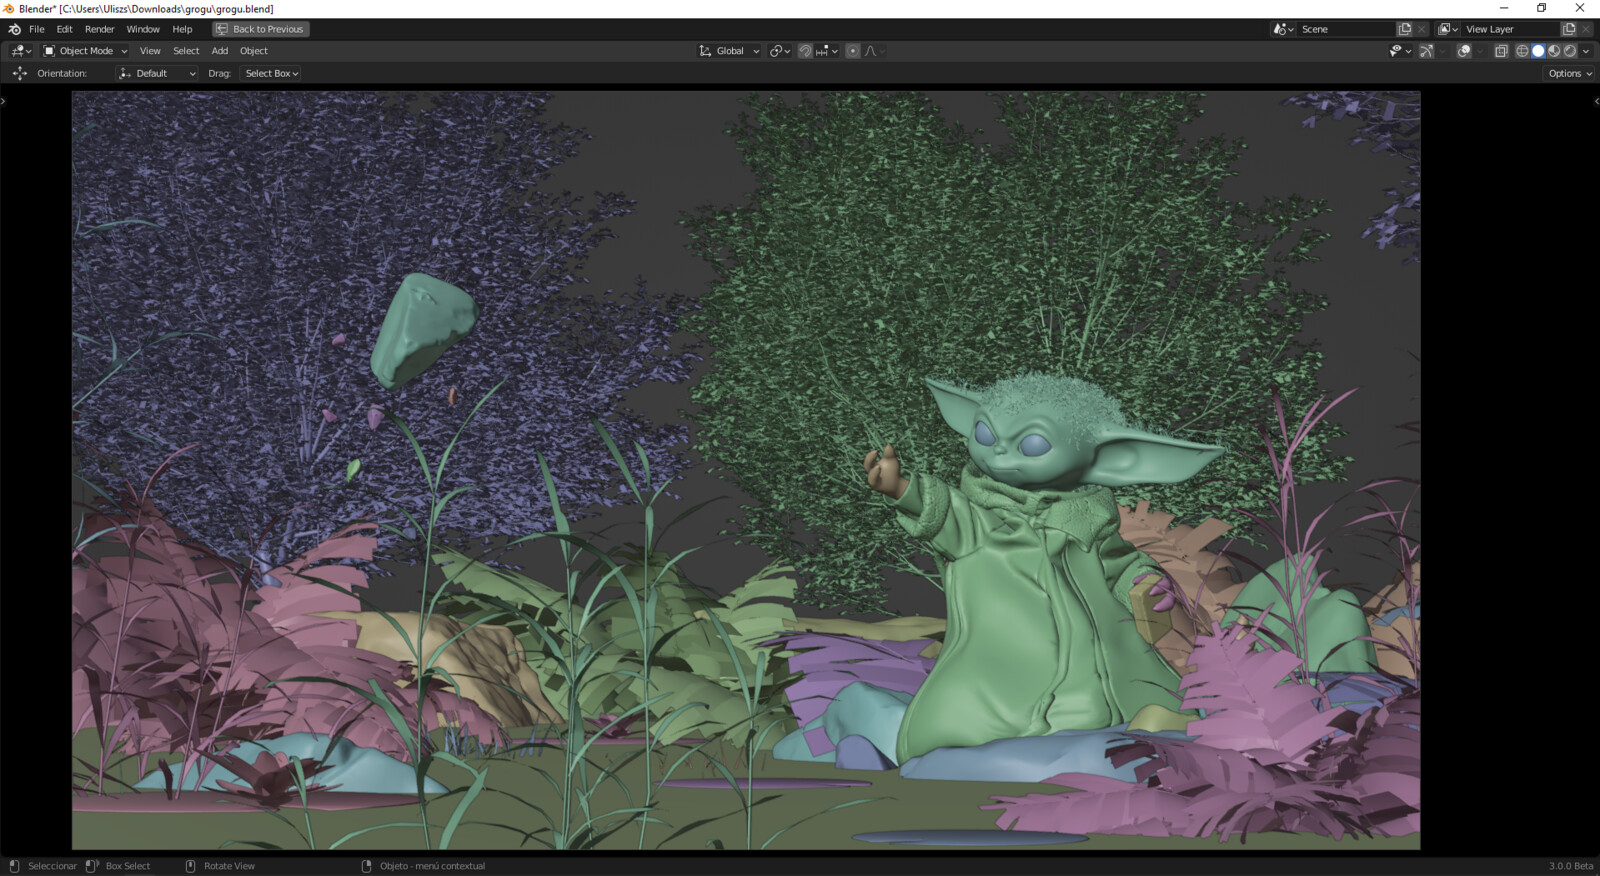Open the viewport Add menu
This screenshot has height=876, width=1600.
pos(220,51)
